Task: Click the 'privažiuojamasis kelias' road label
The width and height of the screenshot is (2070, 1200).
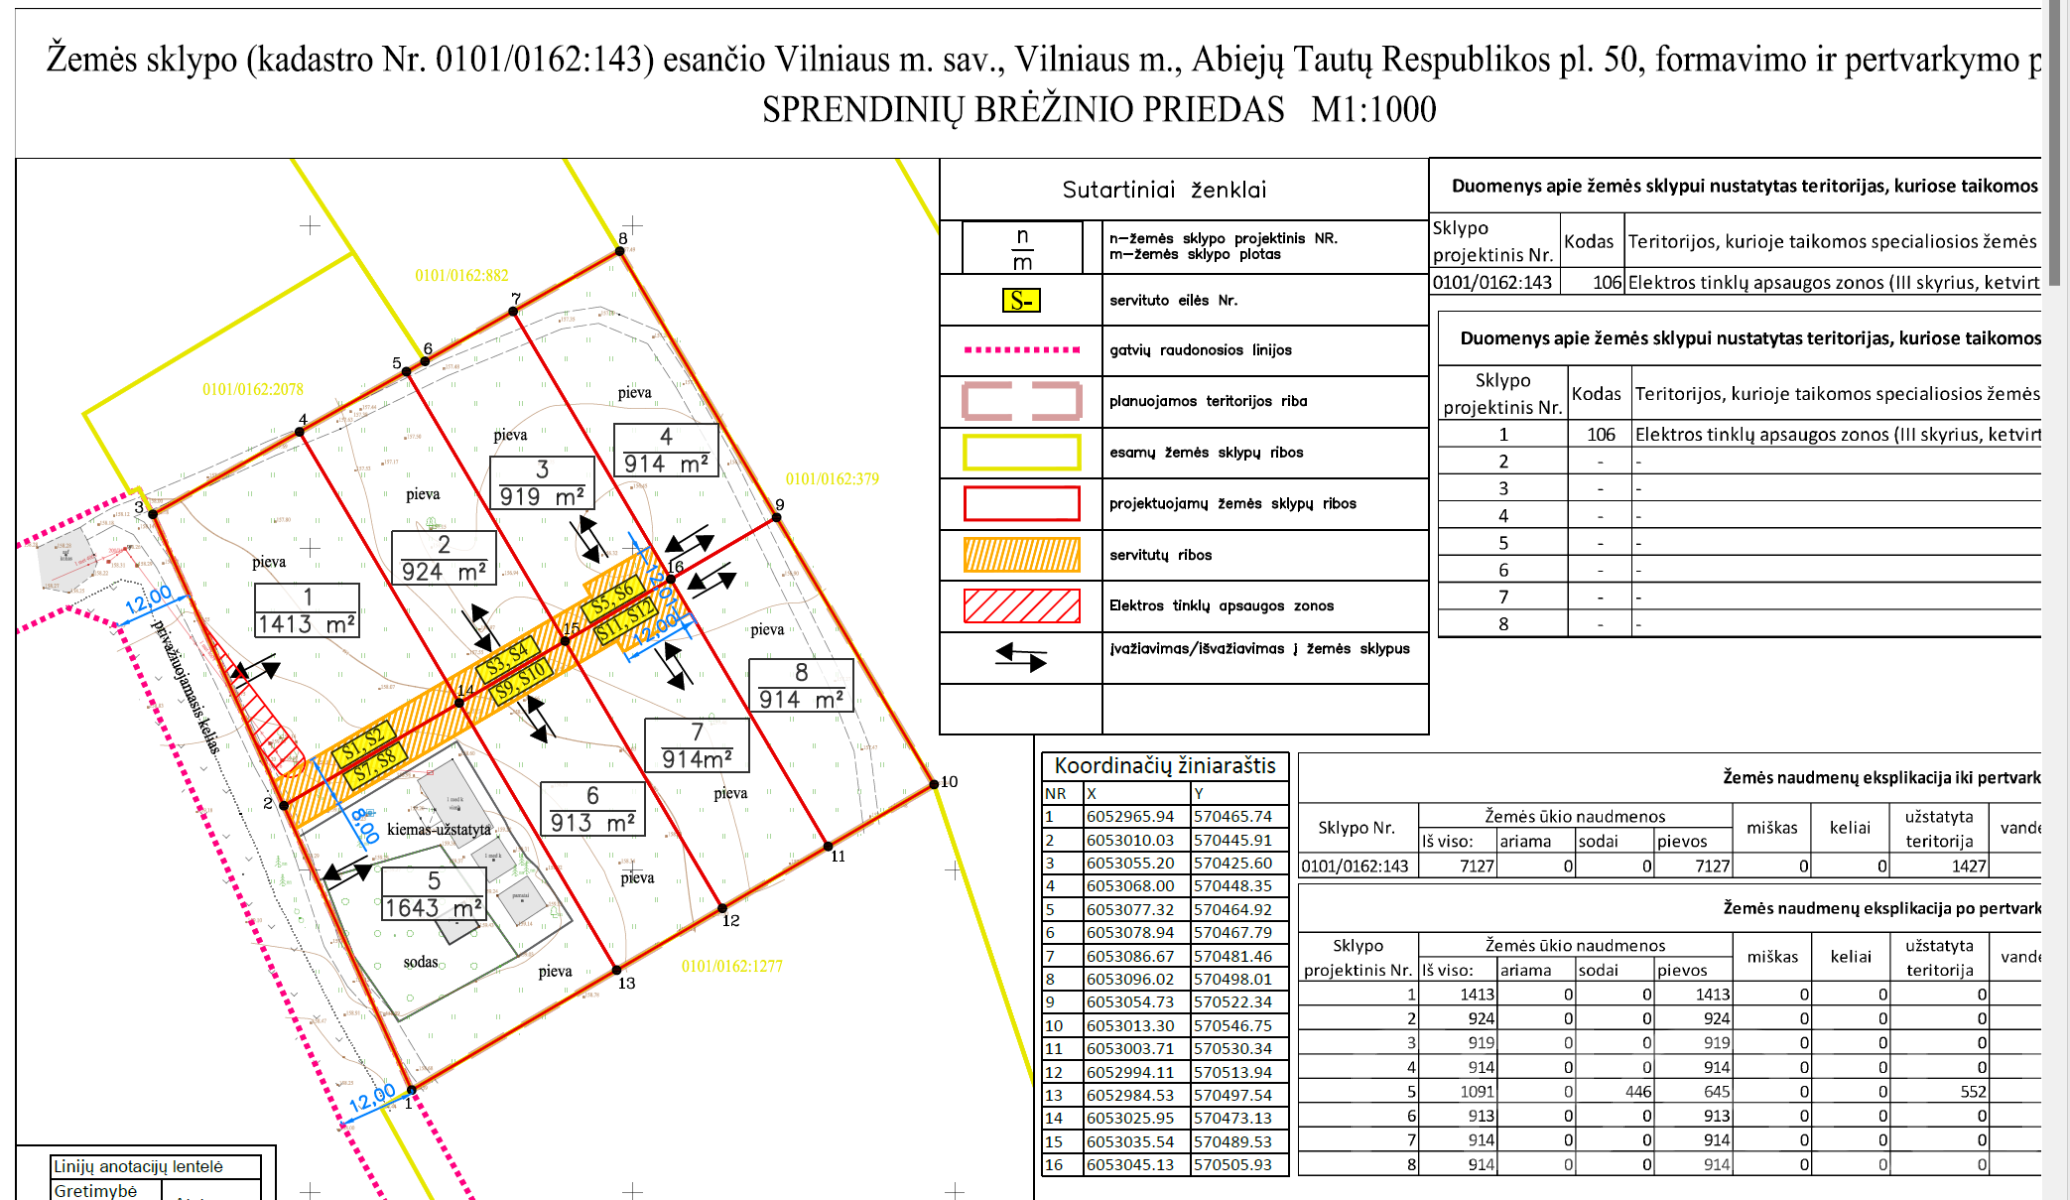Action: pyautogui.click(x=185, y=686)
